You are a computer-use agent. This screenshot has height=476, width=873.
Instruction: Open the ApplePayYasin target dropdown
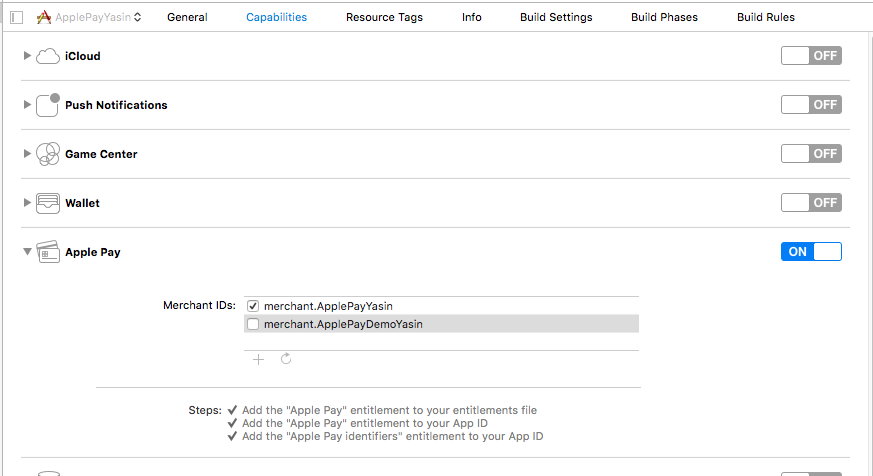pyautogui.click(x=88, y=17)
